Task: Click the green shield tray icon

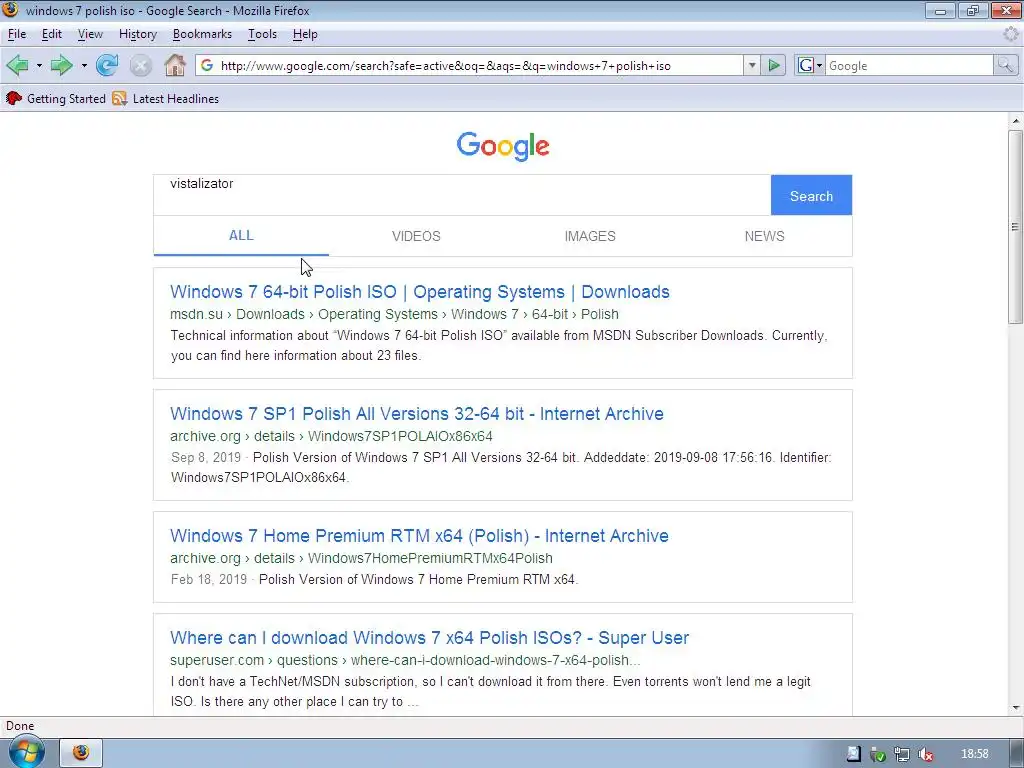Action: coord(878,754)
